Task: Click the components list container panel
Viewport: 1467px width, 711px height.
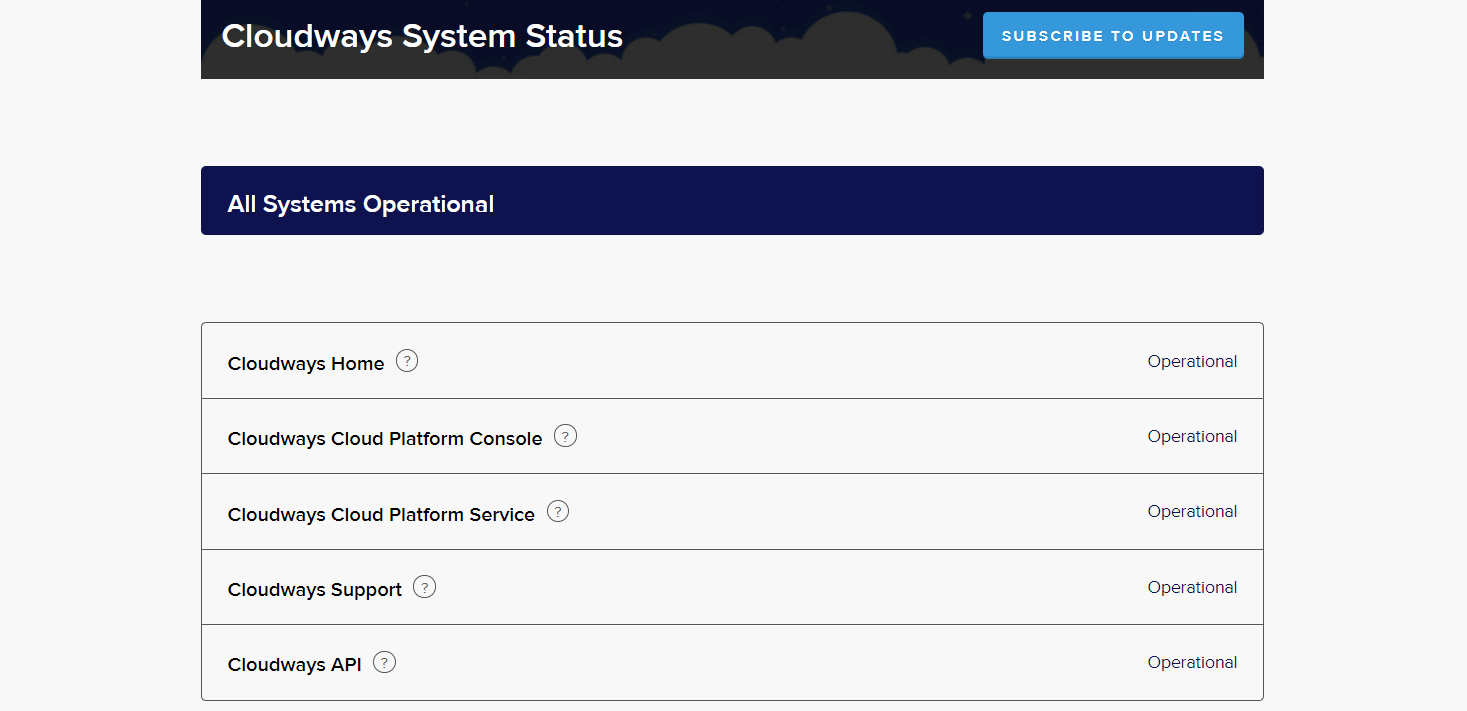Action: coord(732,511)
